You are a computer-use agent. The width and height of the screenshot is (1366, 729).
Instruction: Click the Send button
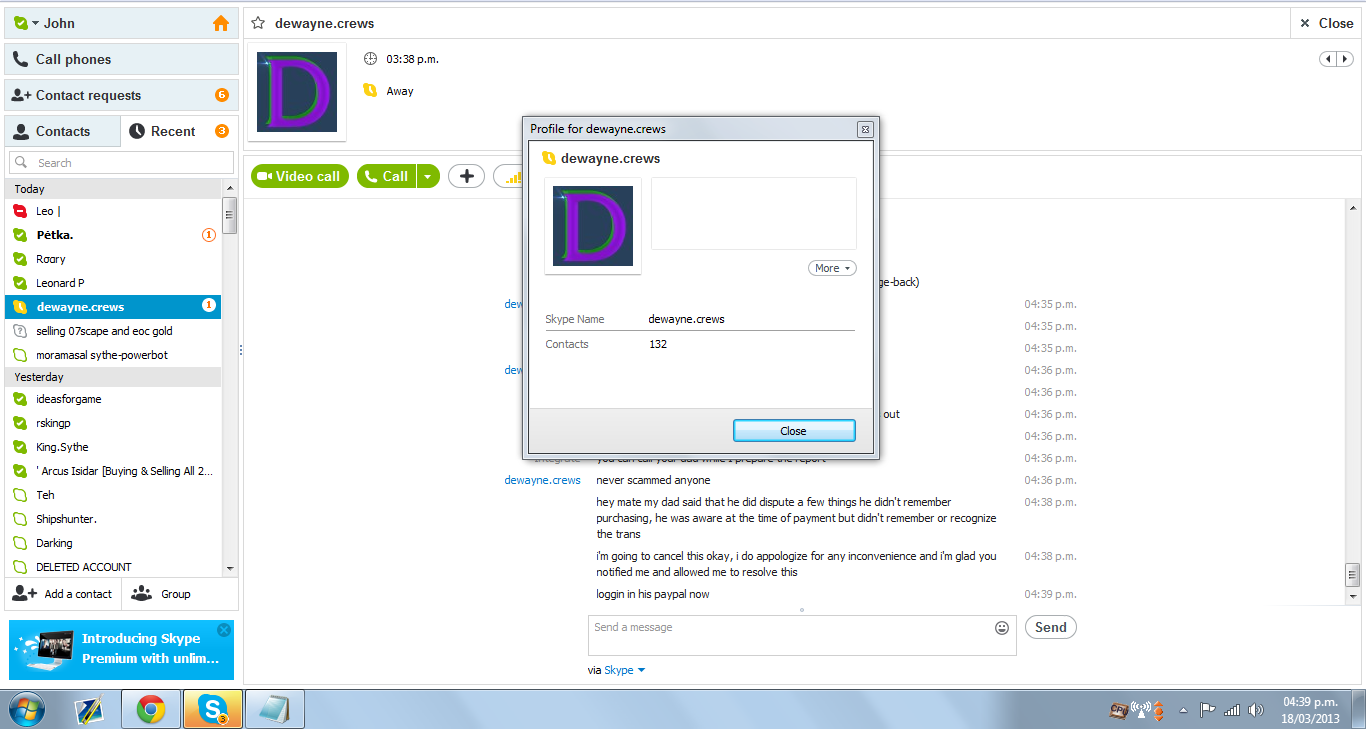click(x=1051, y=627)
